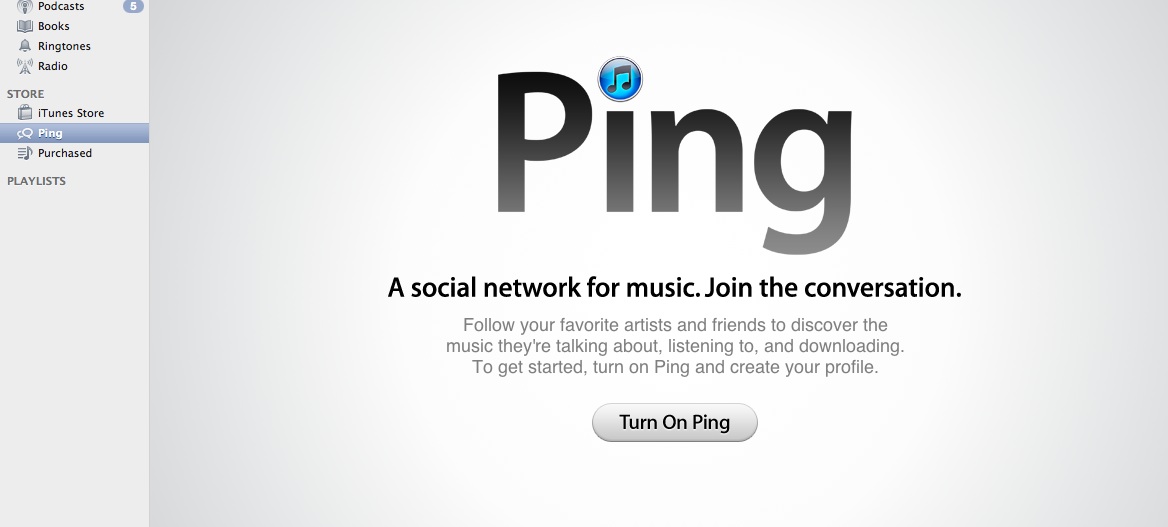Open the Books library section label
This screenshot has height=527, width=1168.
pyautogui.click(x=54, y=26)
